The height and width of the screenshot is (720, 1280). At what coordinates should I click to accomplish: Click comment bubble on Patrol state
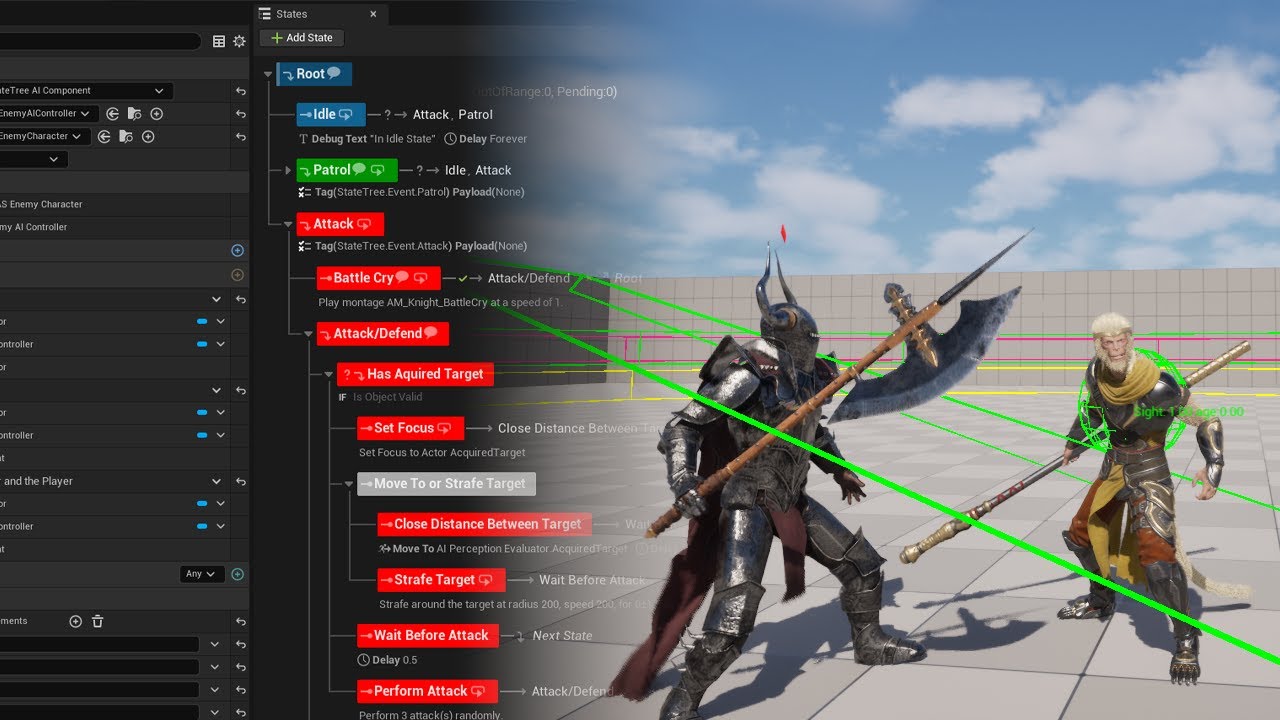(359, 169)
